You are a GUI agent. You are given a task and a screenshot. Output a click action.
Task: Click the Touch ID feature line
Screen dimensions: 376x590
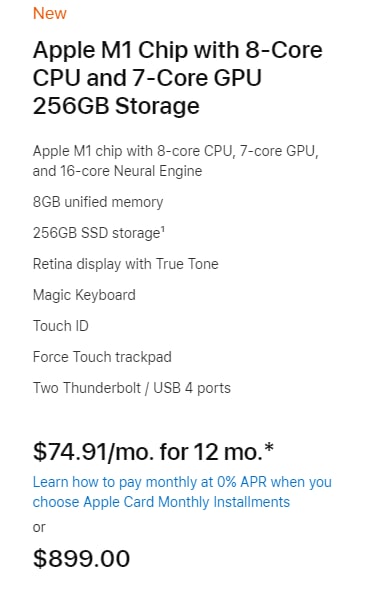point(61,326)
